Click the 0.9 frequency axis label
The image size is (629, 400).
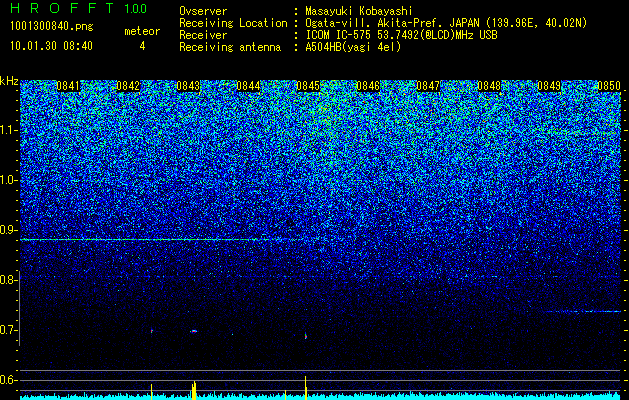click(x=9, y=230)
